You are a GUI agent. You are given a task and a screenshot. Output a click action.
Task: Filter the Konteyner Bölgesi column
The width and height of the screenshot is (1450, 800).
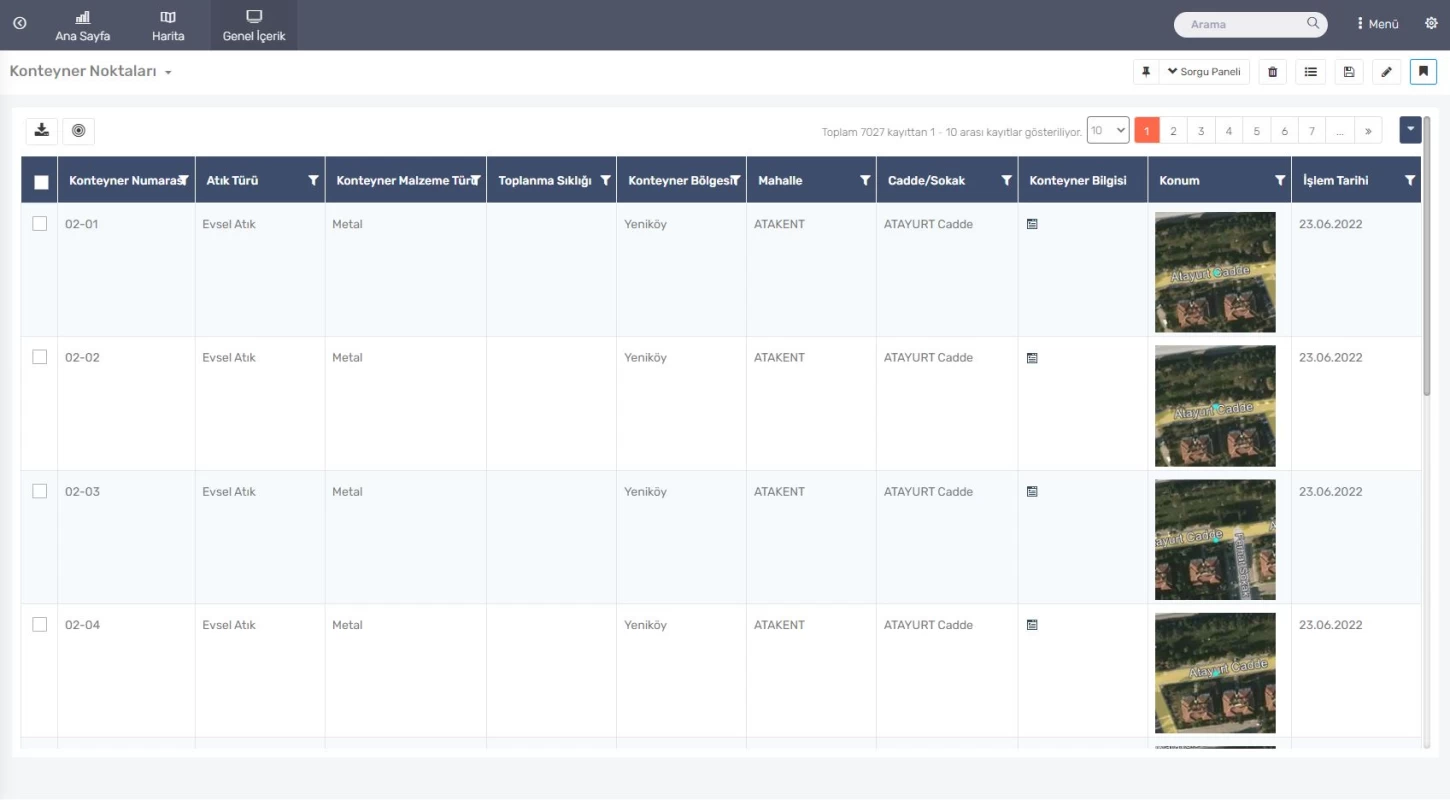735,180
